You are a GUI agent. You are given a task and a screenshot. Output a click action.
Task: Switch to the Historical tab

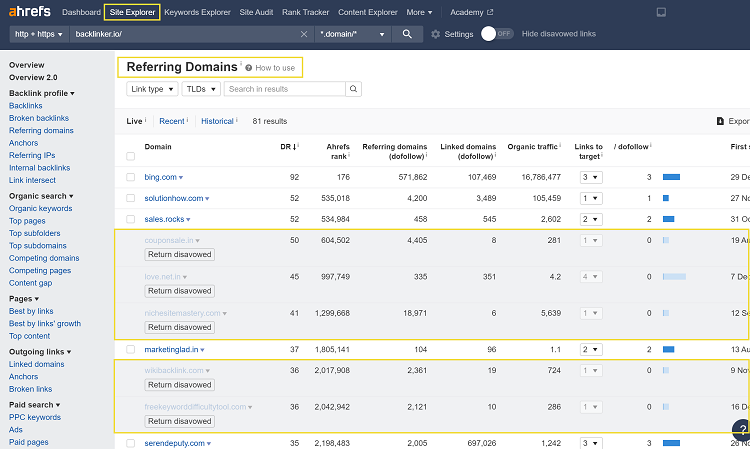tap(217, 121)
